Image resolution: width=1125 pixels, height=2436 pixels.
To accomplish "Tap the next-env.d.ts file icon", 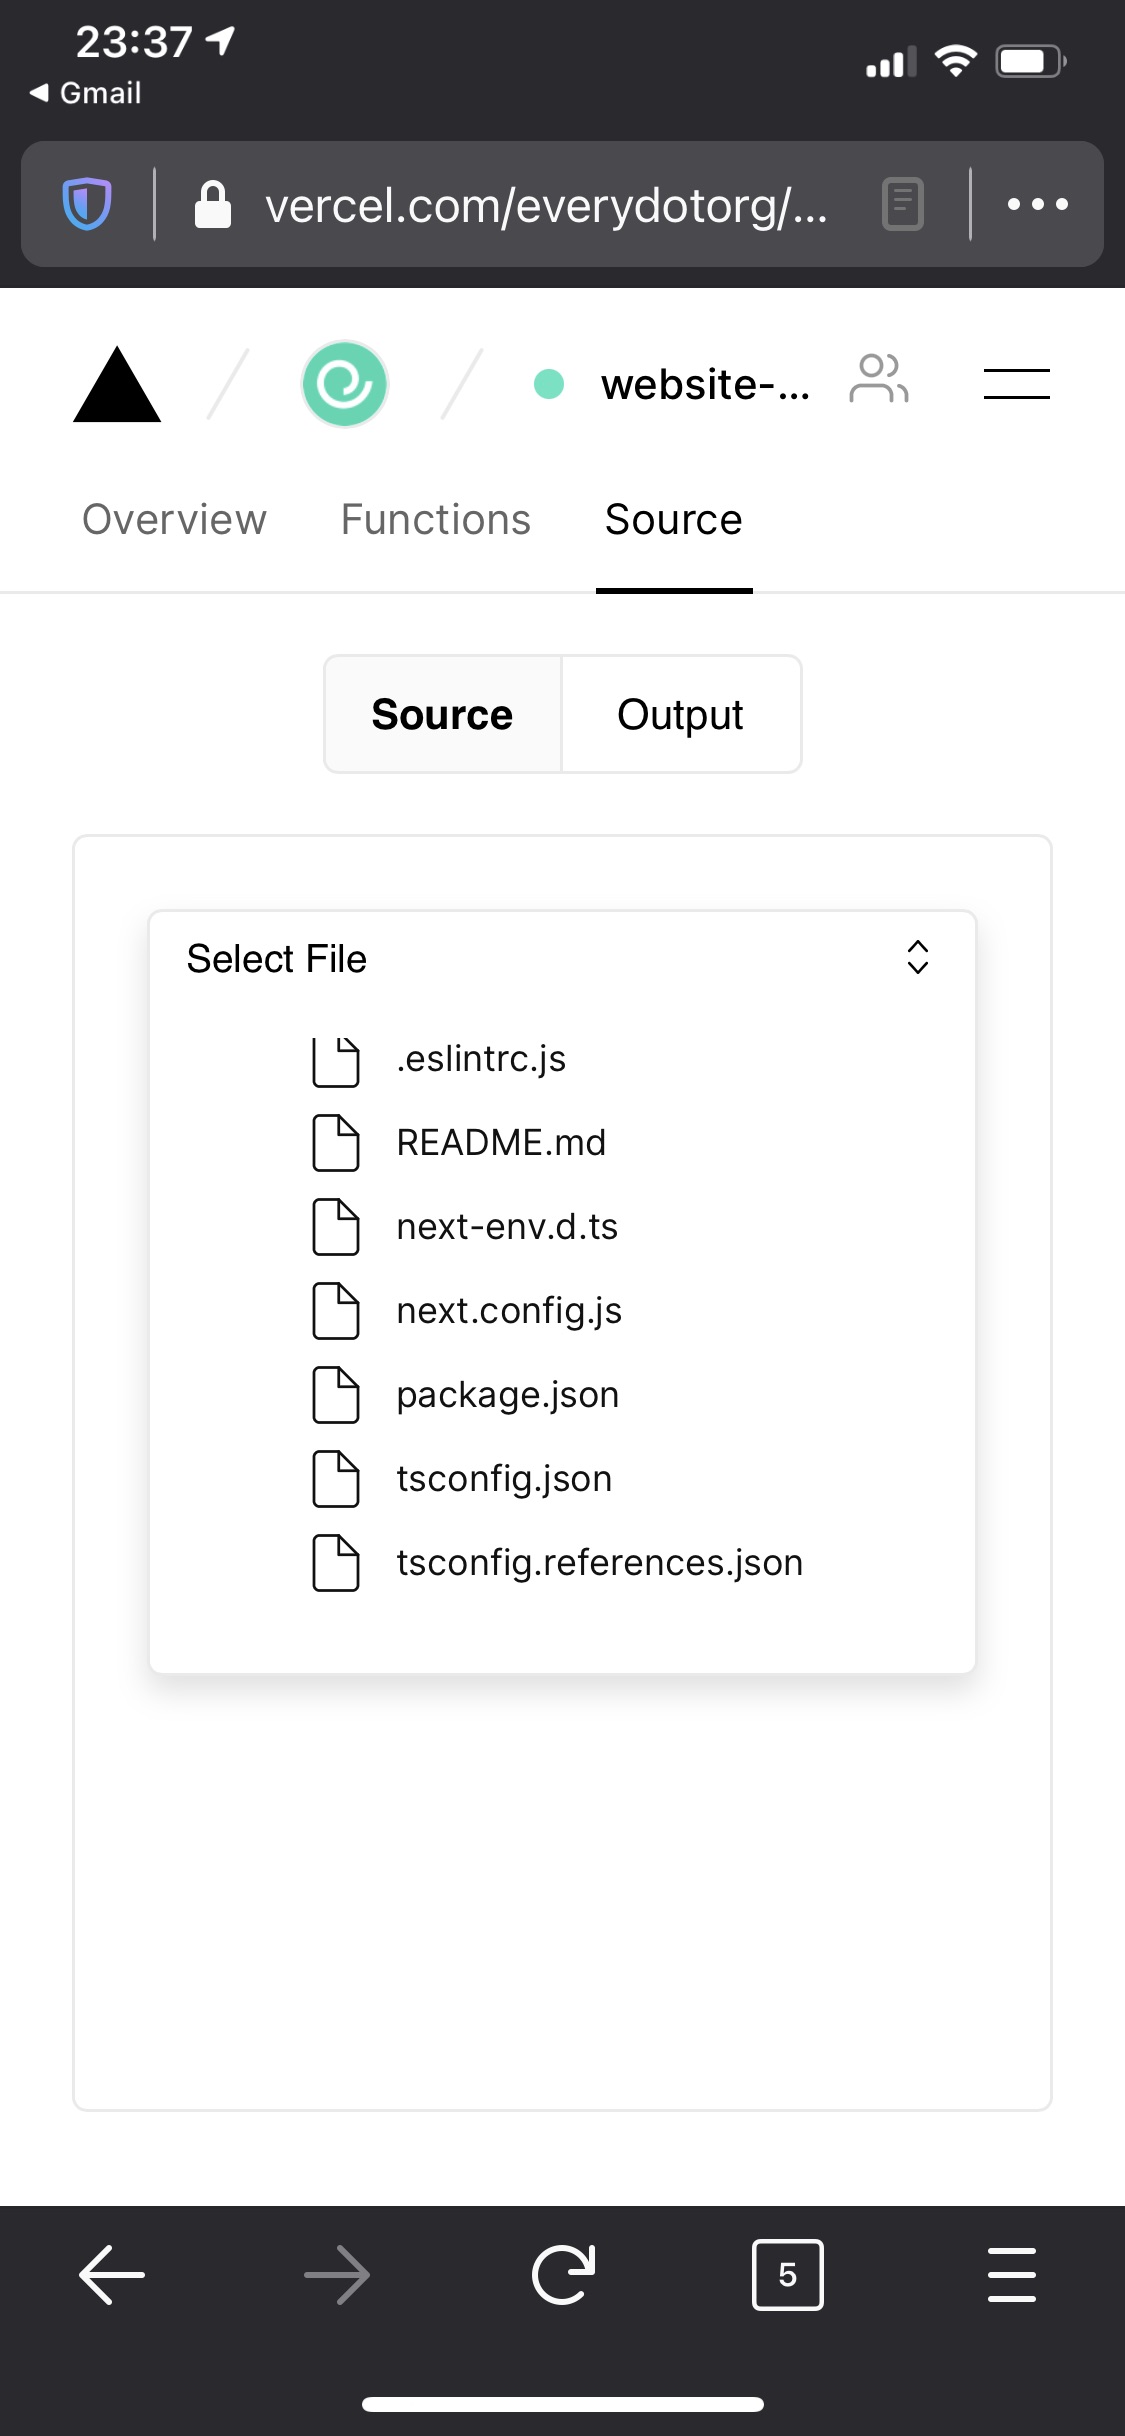I will tap(336, 1226).
